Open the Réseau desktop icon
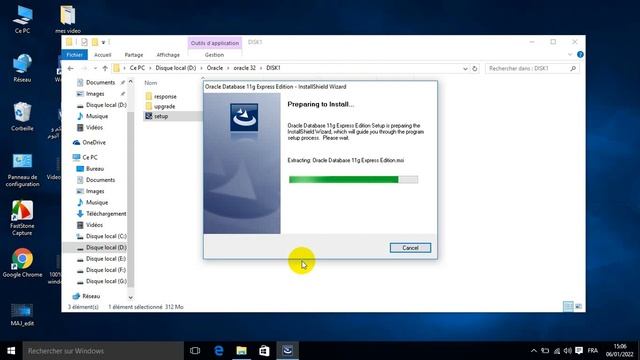The width and height of the screenshot is (640, 360). point(22,68)
